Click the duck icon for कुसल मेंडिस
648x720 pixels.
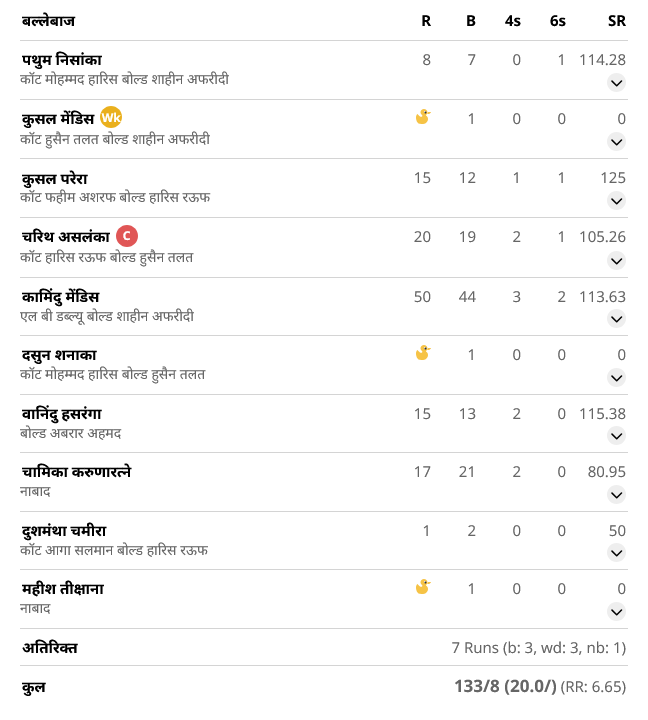423,117
